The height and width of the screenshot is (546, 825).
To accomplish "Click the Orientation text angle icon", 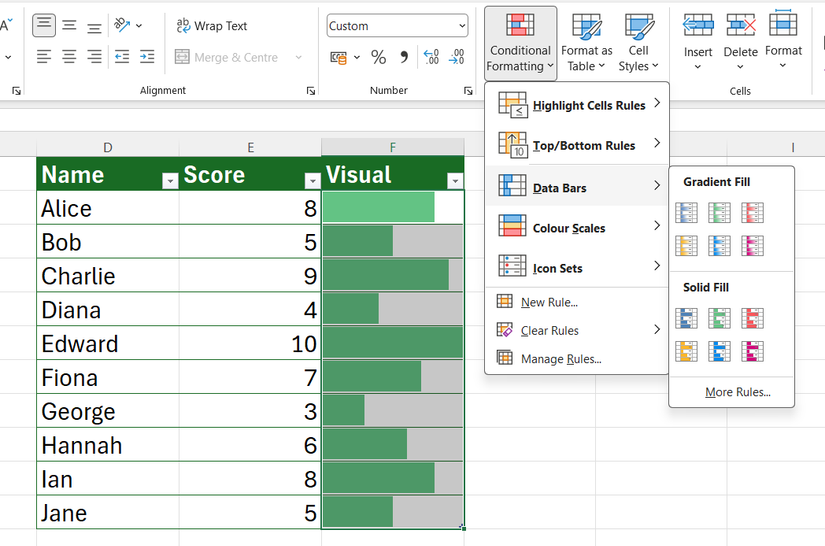I will coord(122,25).
